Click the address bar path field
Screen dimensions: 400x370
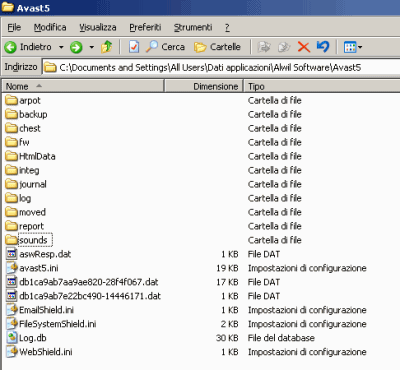coord(221,67)
